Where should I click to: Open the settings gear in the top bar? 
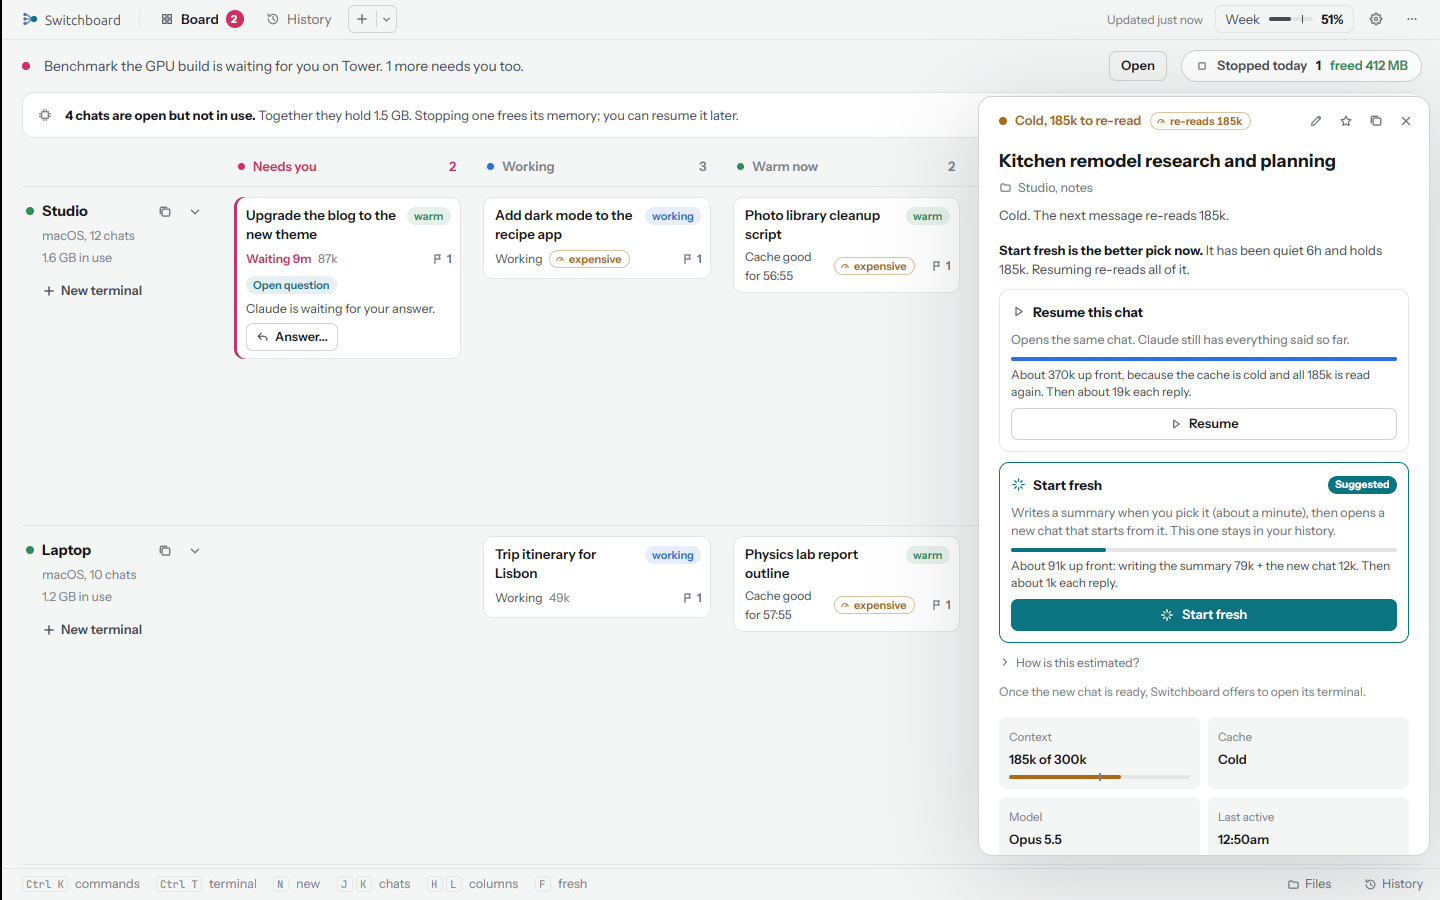coord(1376,19)
